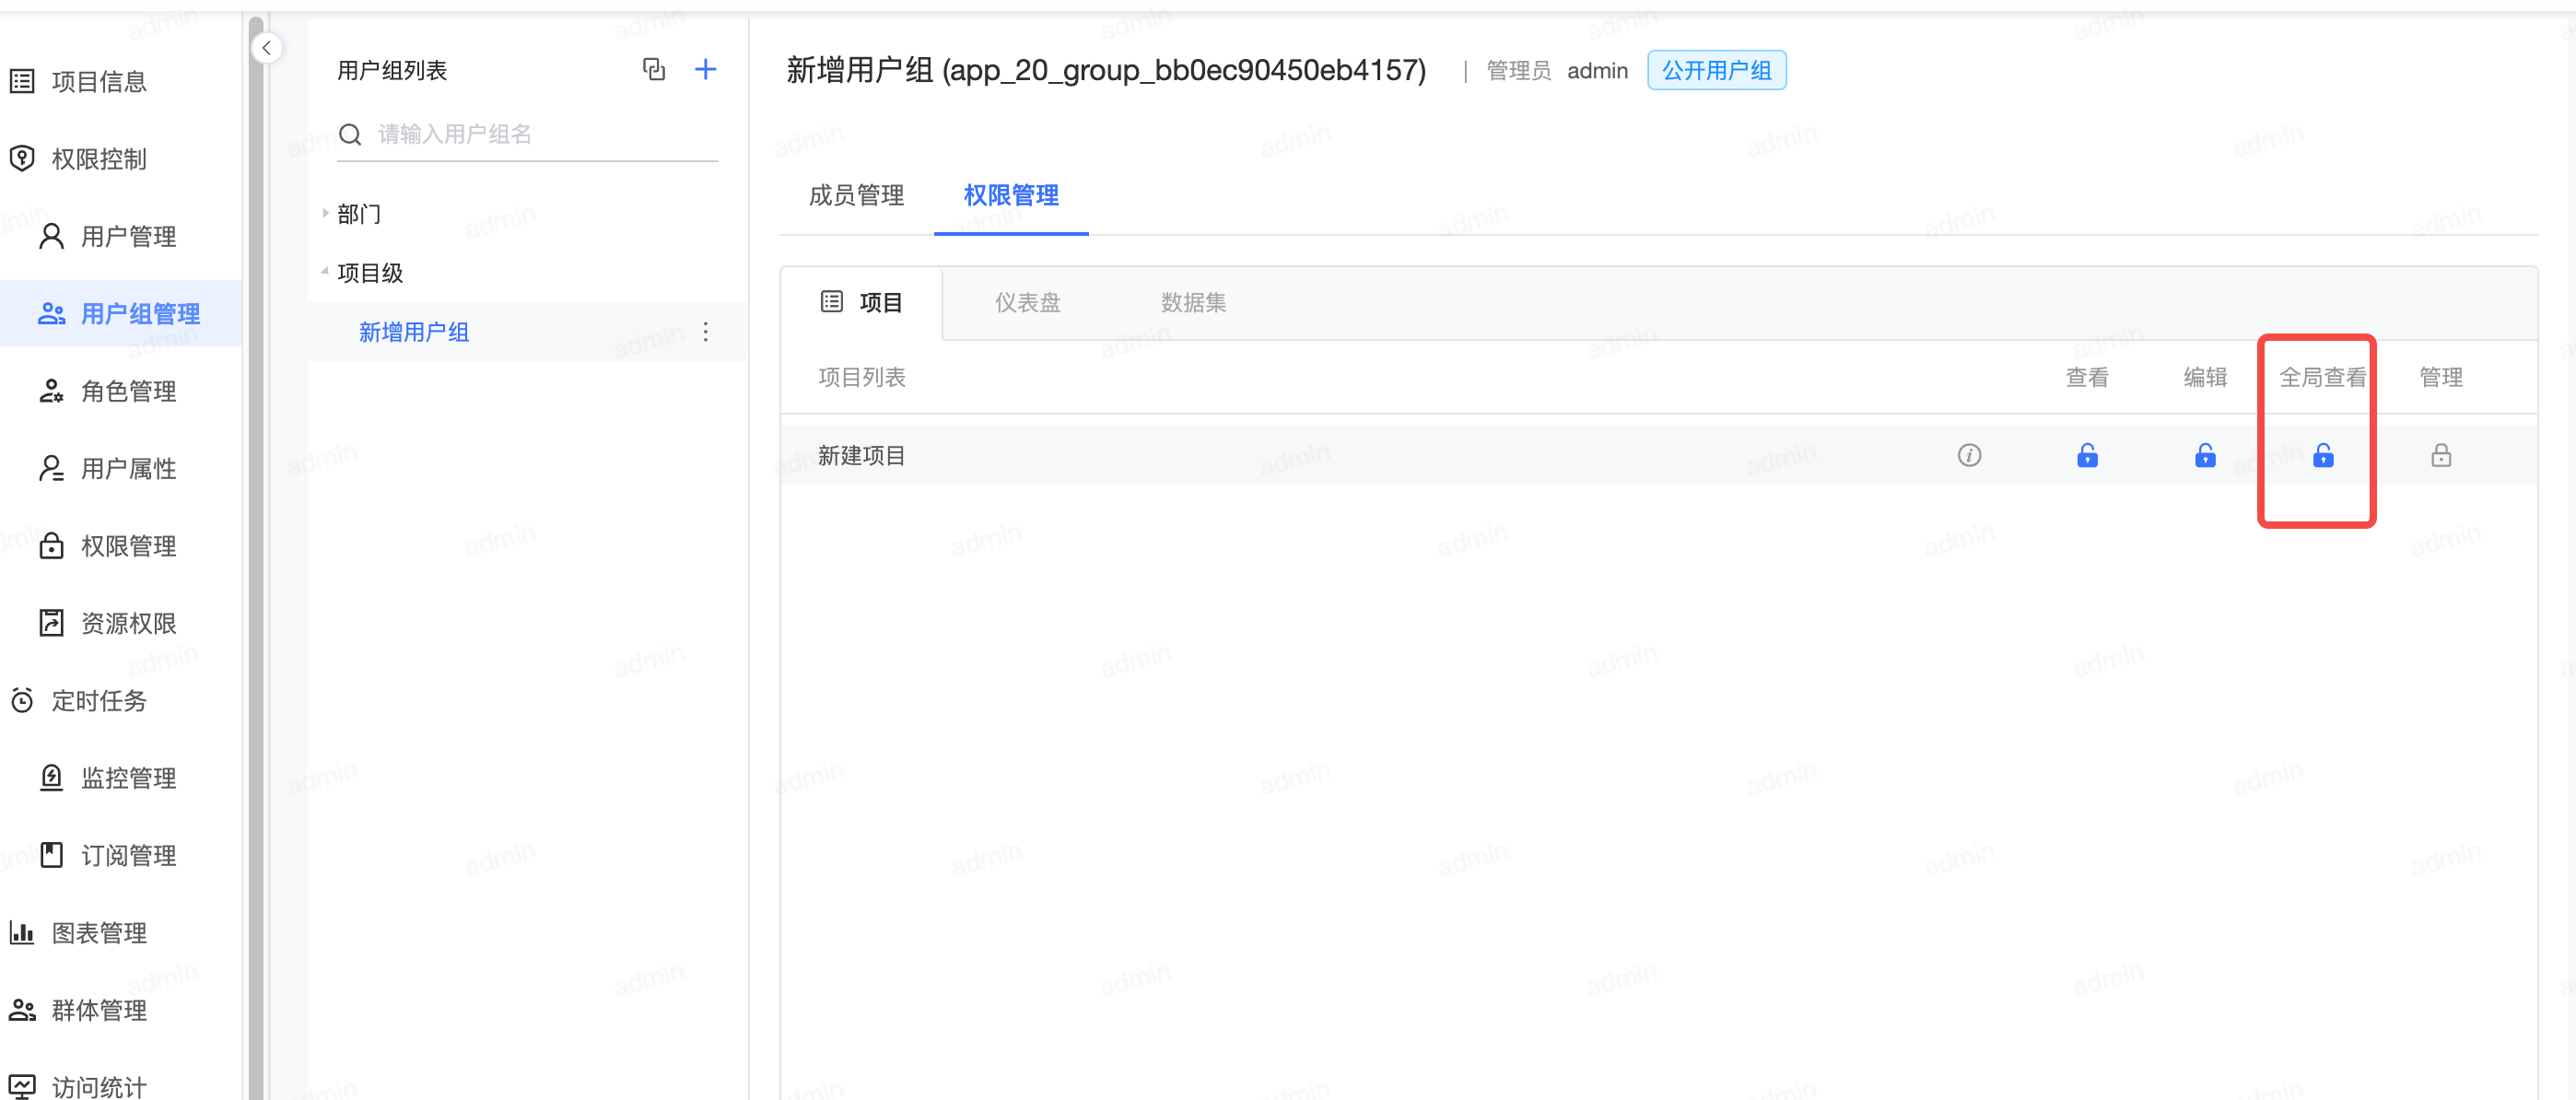Switch to the 成员管理 tab
Viewport: 2576px width, 1100px height.
click(x=856, y=195)
